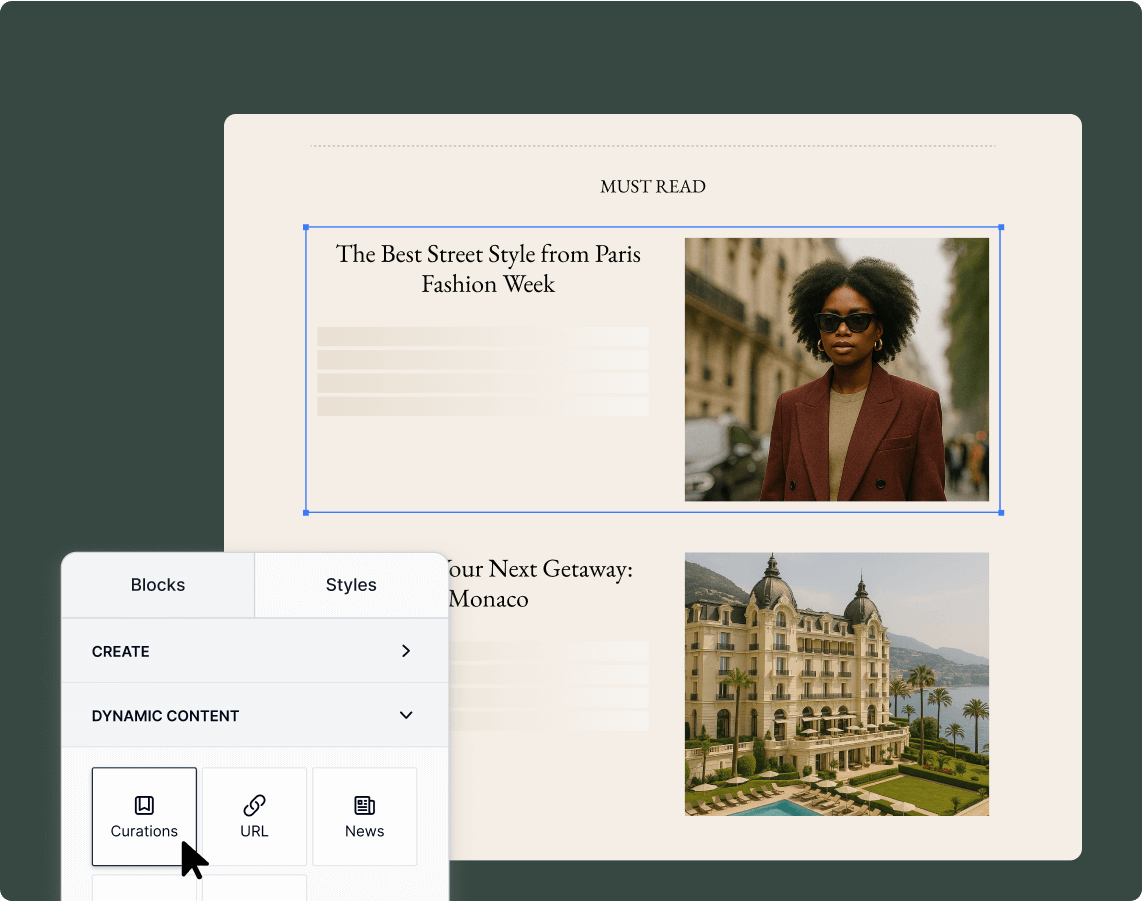Switch to the Blocks tab
The width and height of the screenshot is (1142, 901).
pyautogui.click(x=158, y=585)
